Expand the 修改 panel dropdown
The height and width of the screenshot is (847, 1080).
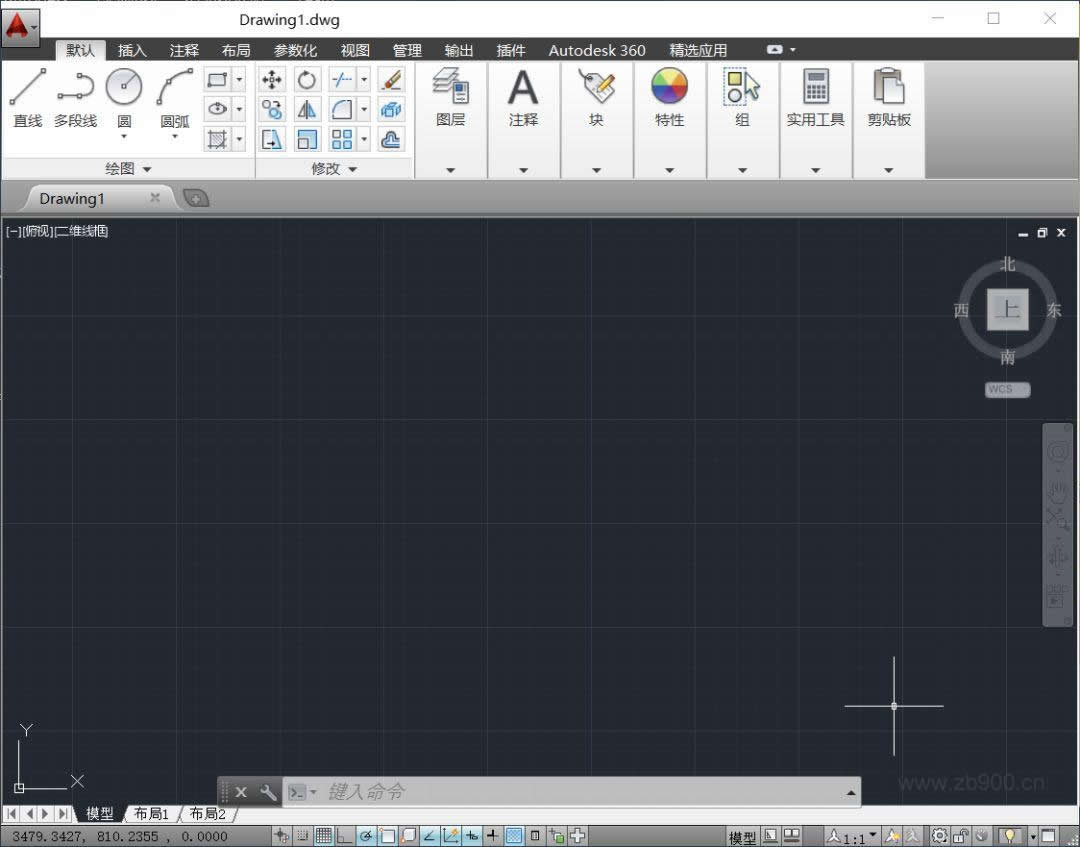[352, 168]
